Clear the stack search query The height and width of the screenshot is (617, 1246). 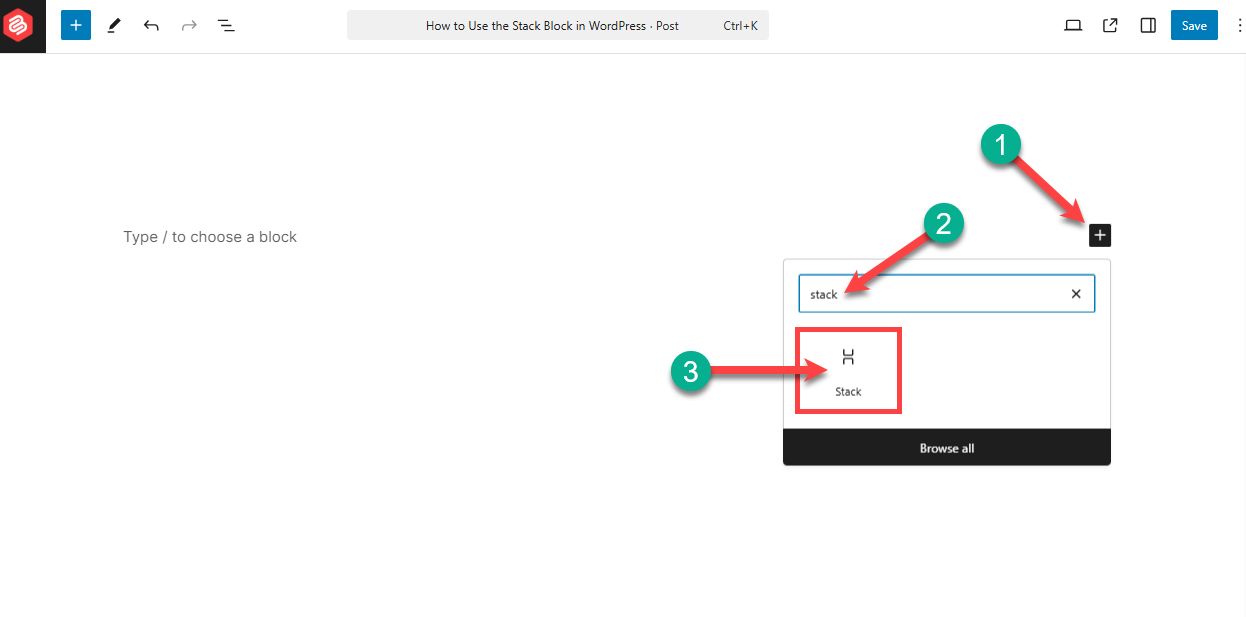[x=1075, y=293]
